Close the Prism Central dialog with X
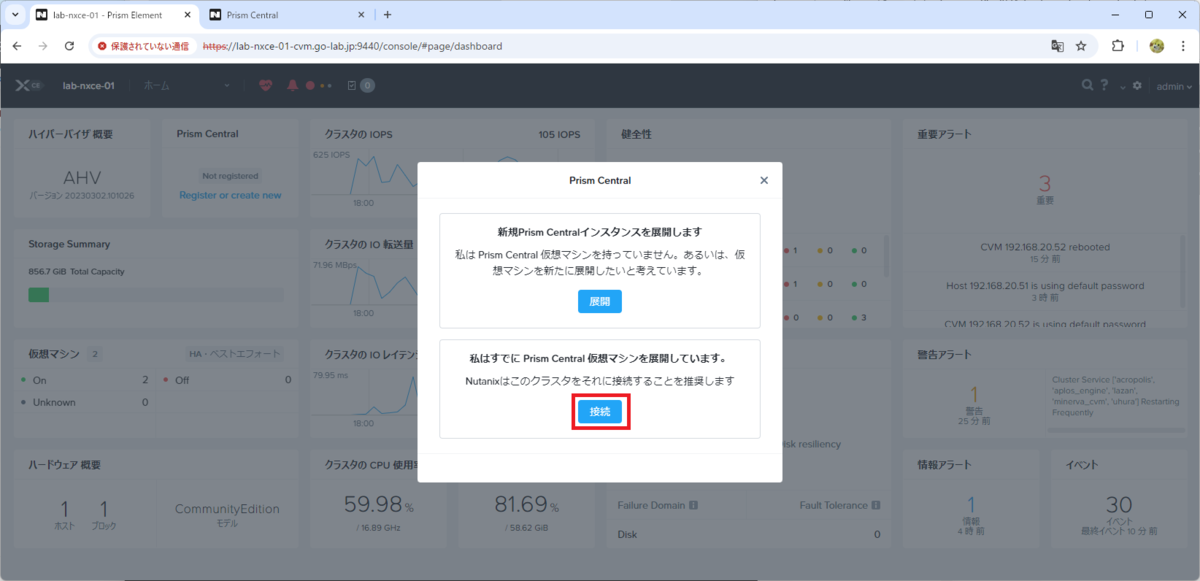The image size is (1200, 581). point(764,181)
